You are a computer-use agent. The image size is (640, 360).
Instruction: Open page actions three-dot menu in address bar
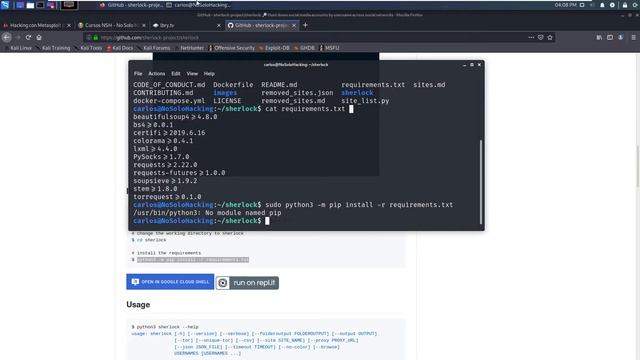531,37
